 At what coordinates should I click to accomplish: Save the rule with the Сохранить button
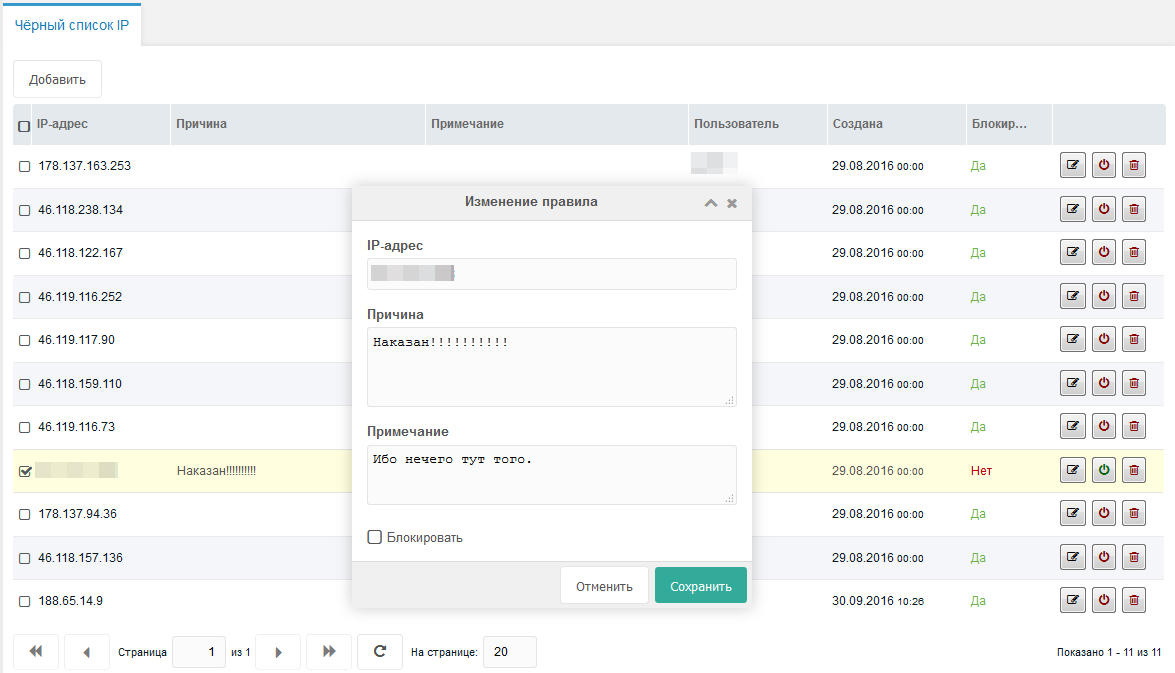point(700,585)
